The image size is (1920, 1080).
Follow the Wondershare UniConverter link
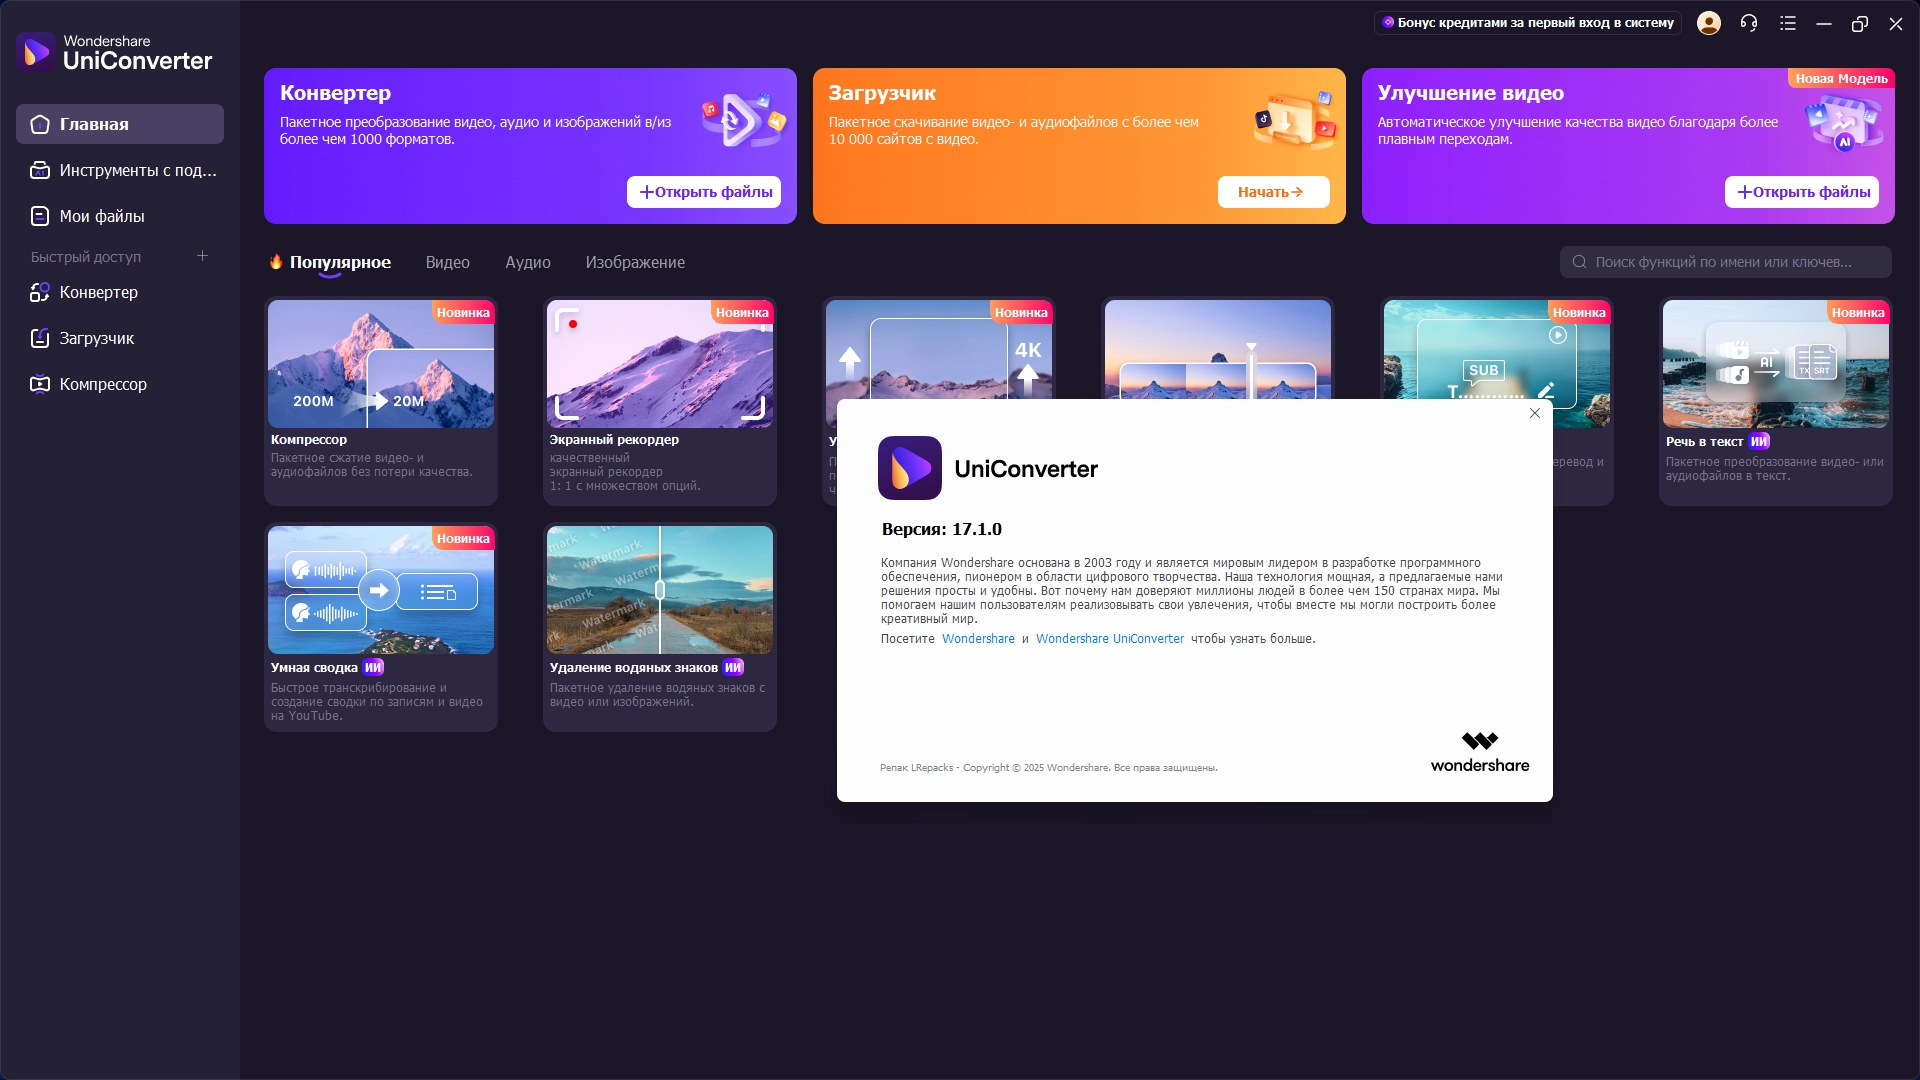point(1109,639)
